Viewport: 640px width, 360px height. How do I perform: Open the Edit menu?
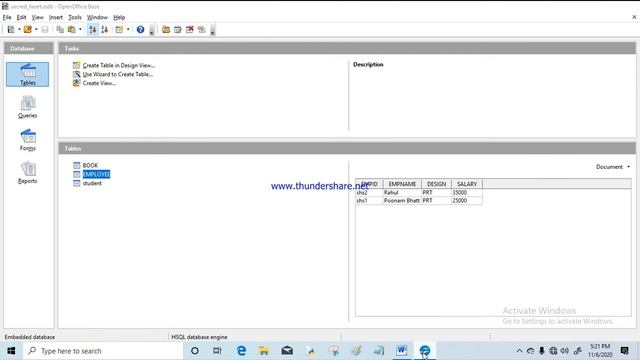[x=21, y=17]
